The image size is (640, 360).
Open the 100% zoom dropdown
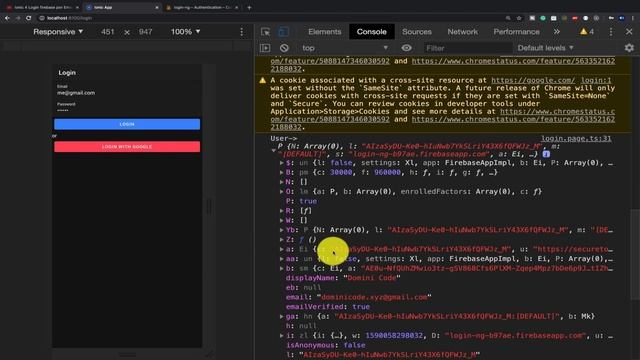186,32
